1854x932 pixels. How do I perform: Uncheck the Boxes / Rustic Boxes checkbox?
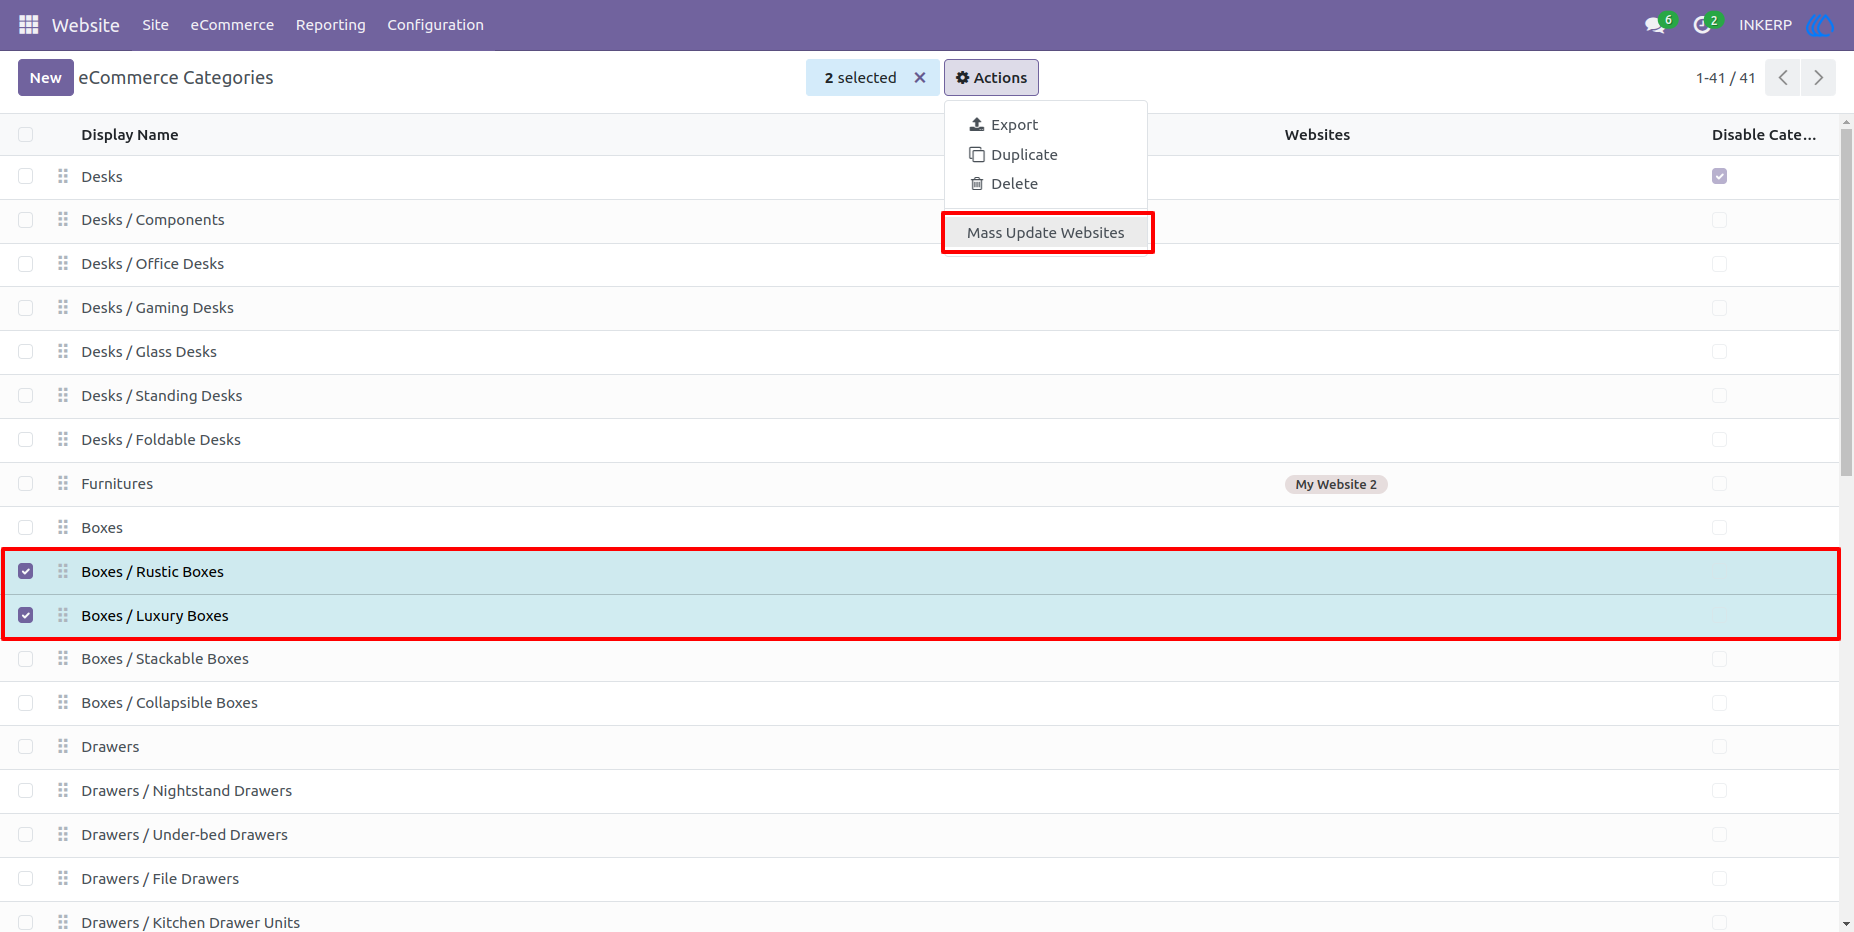pyautogui.click(x=26, y=571)
